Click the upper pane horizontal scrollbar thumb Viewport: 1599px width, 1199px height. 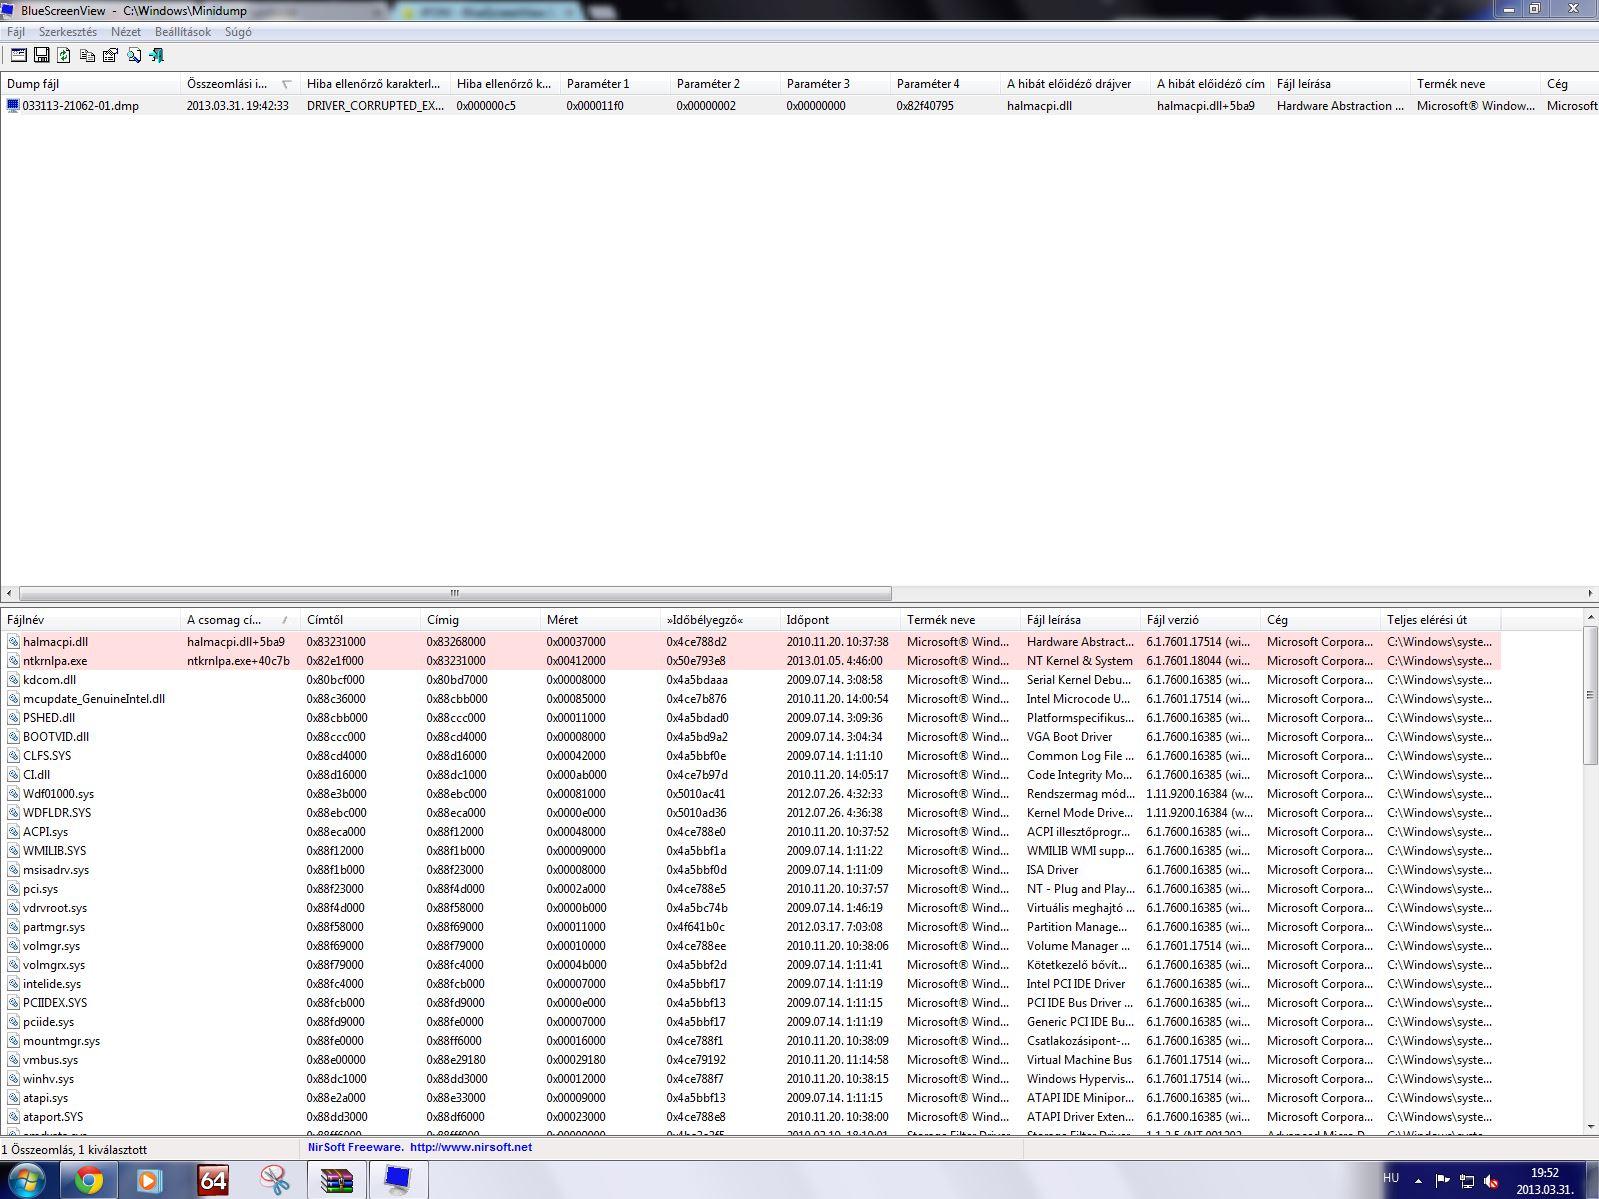pyautogui.click(x=455, y=593)
